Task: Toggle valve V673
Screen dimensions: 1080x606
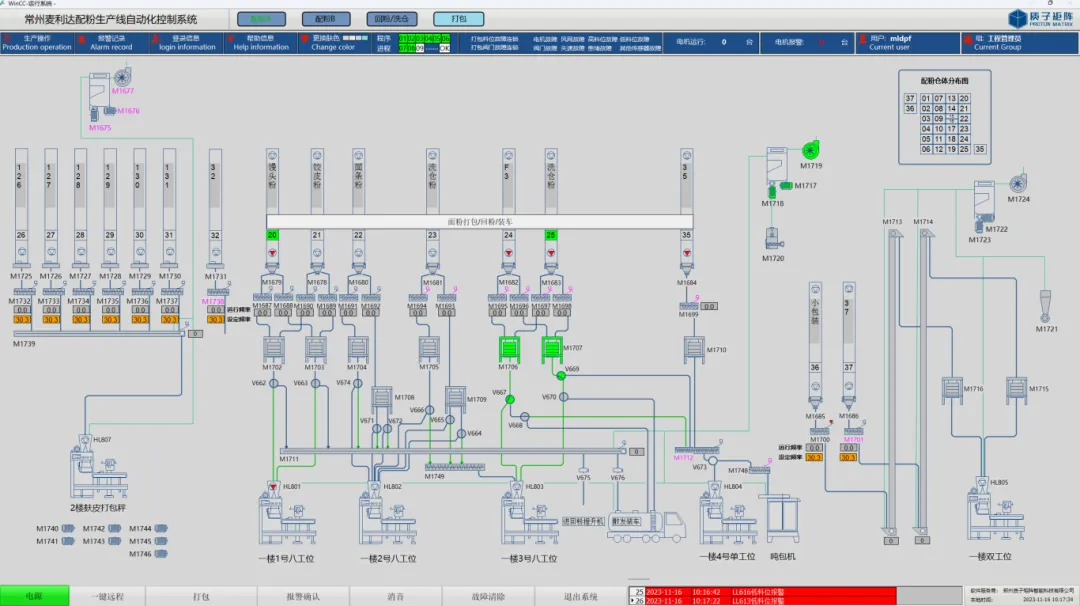Action: pos(712,461)
